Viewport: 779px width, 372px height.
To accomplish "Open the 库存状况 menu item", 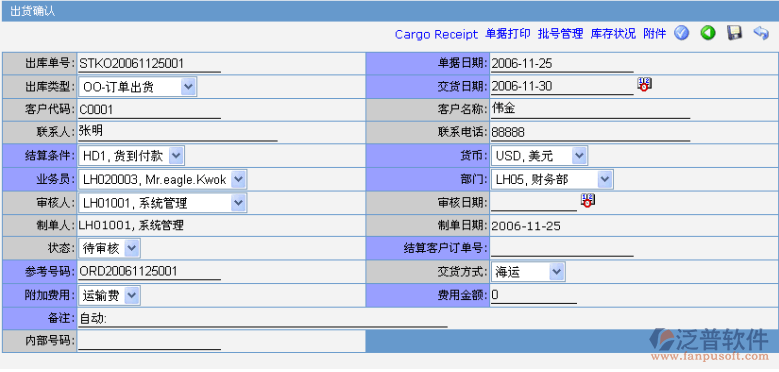I will coord(613,34).
